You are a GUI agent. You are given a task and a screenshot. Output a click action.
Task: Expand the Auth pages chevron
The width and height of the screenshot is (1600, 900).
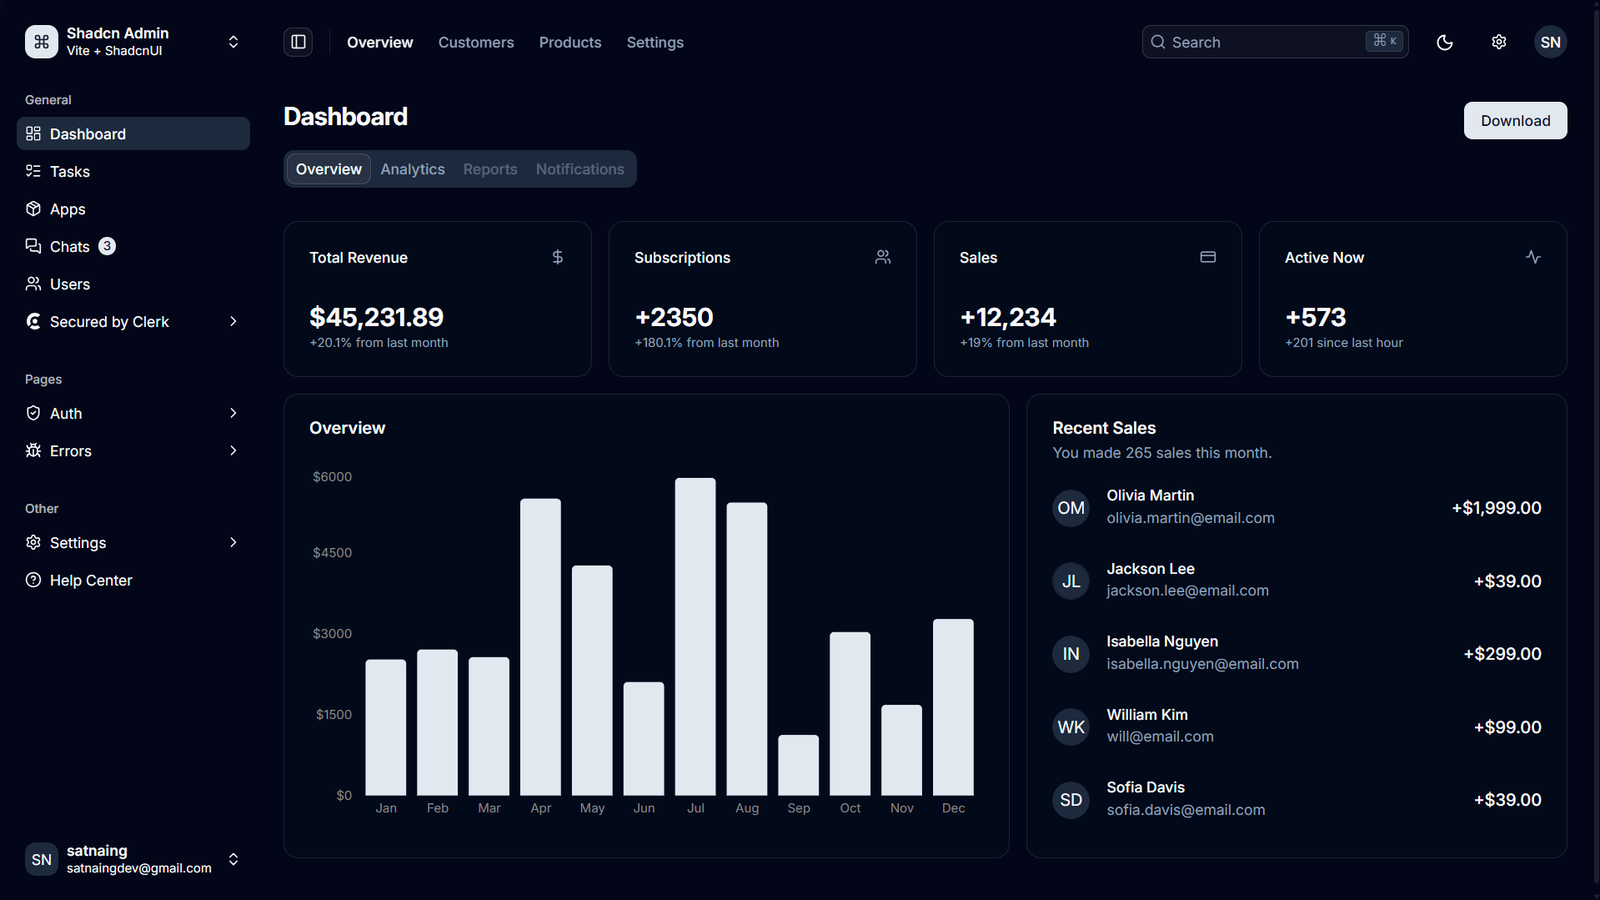click(x=233, y=413)
